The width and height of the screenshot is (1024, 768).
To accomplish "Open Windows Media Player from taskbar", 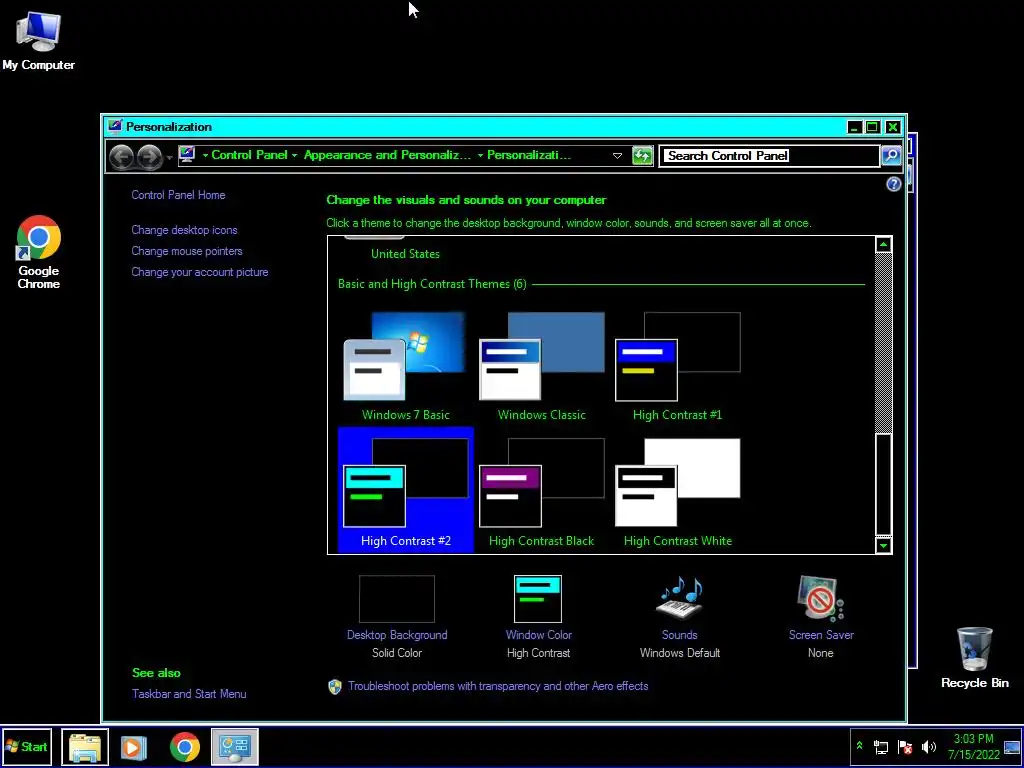I will click(x=134, y=746).
